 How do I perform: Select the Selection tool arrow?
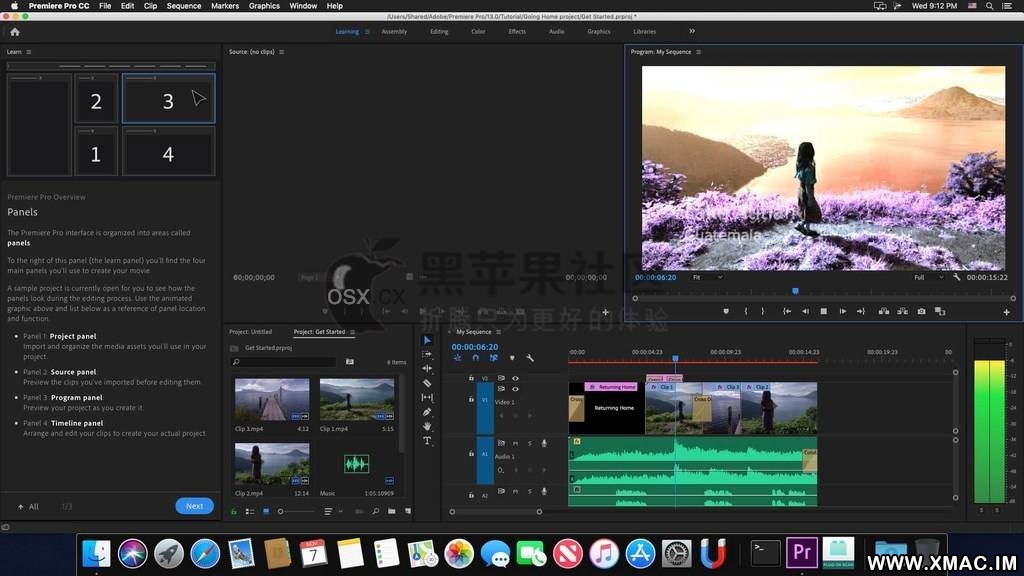[427, 340]
